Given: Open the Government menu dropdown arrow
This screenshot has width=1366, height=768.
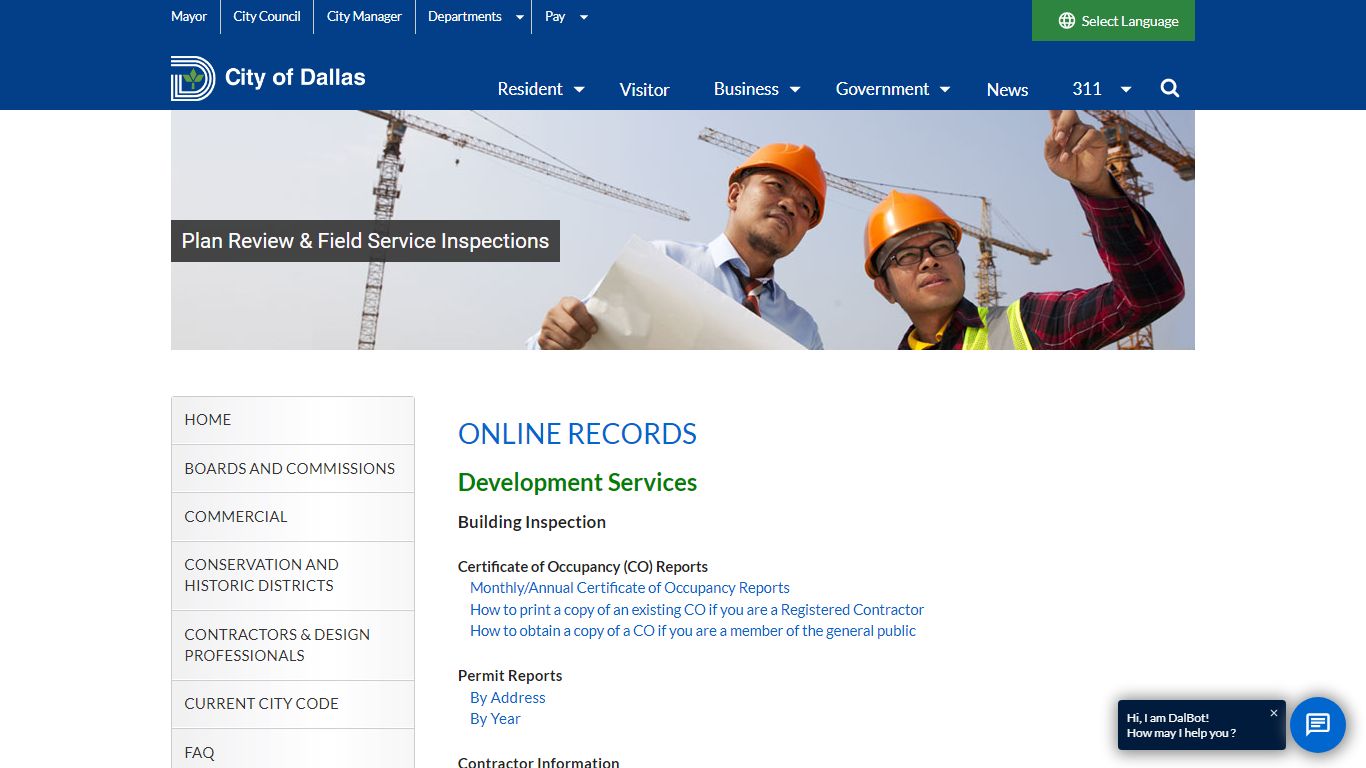Looking at the screenshot, I should pos(946,90).
